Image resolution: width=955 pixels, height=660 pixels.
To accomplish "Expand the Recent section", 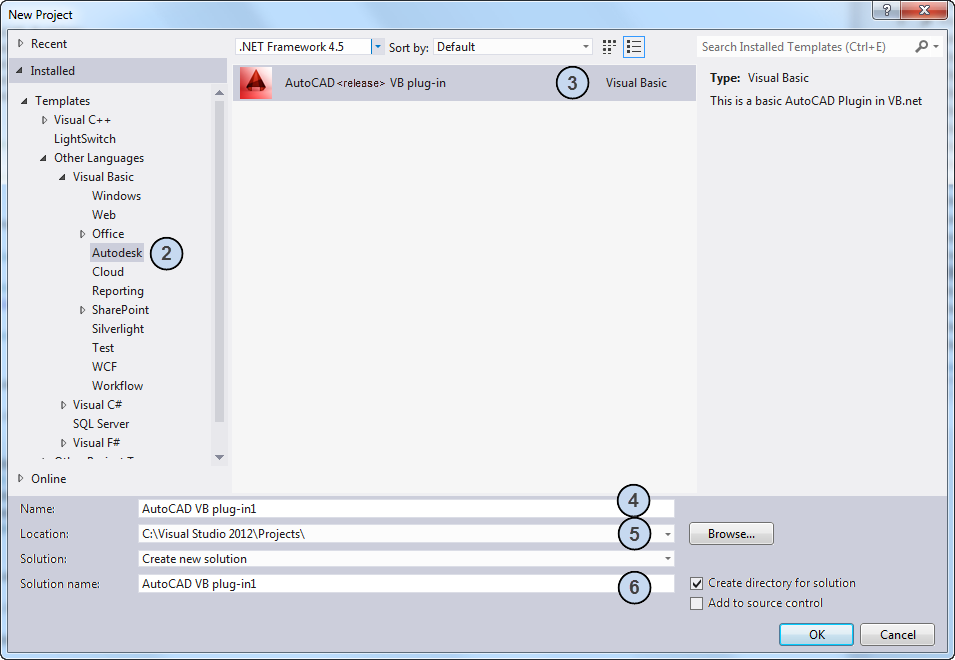I will pyautogui.click(x=21, y=44).
